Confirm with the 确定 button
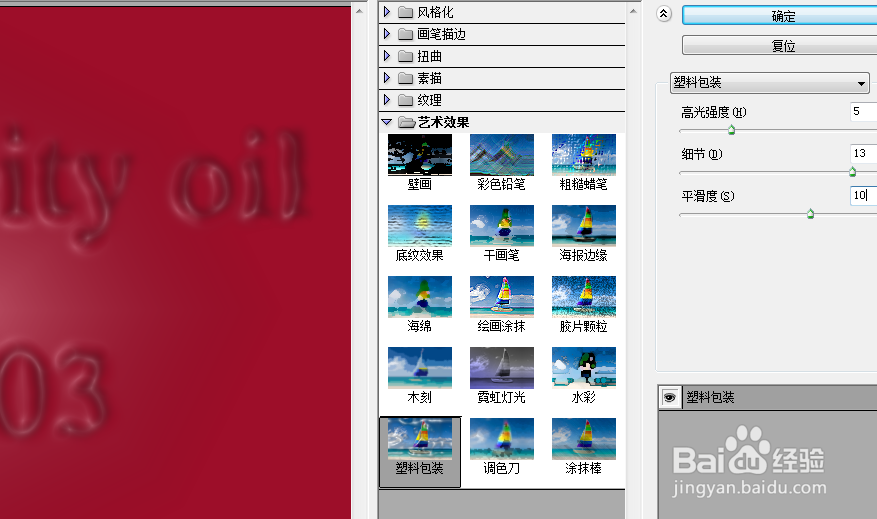 coord(780,16)
